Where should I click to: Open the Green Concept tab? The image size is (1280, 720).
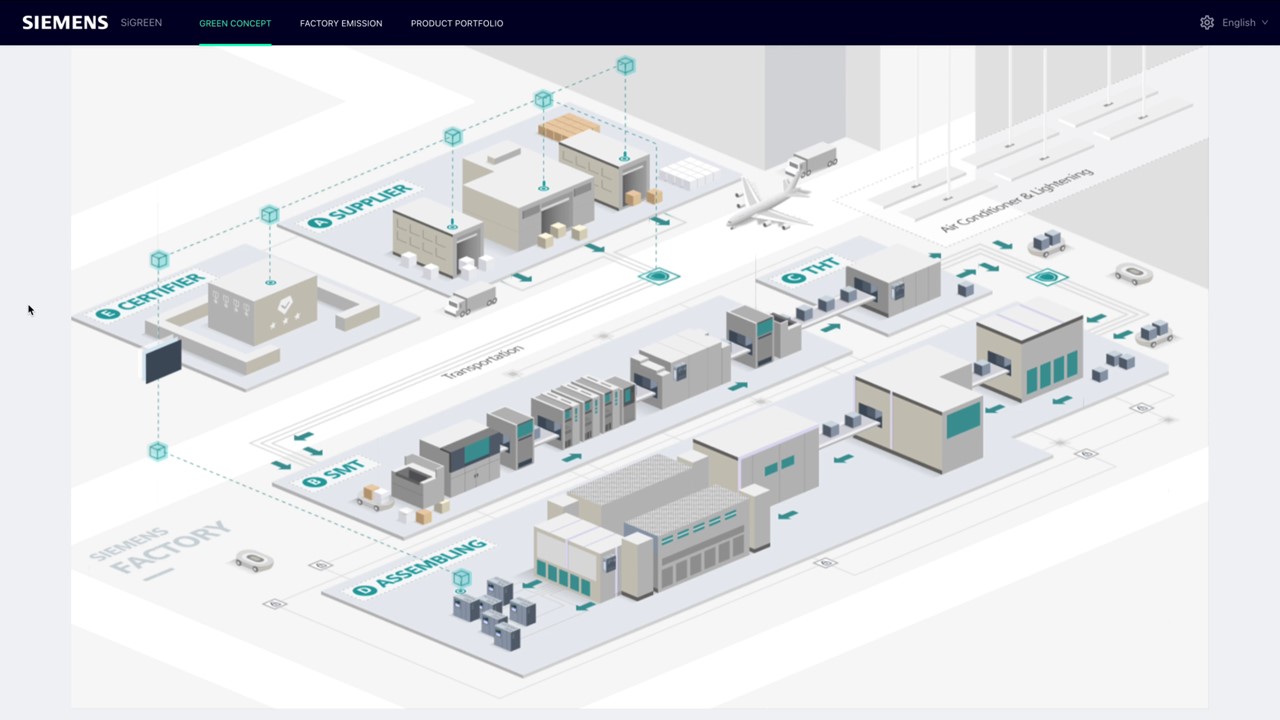point(235,23)
